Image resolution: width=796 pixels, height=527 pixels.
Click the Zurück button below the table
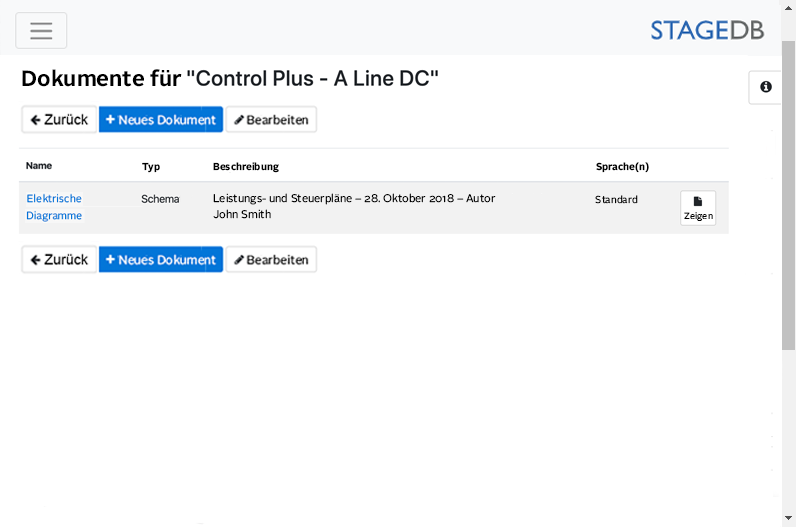pyautogui.click(x=59, y=260)
